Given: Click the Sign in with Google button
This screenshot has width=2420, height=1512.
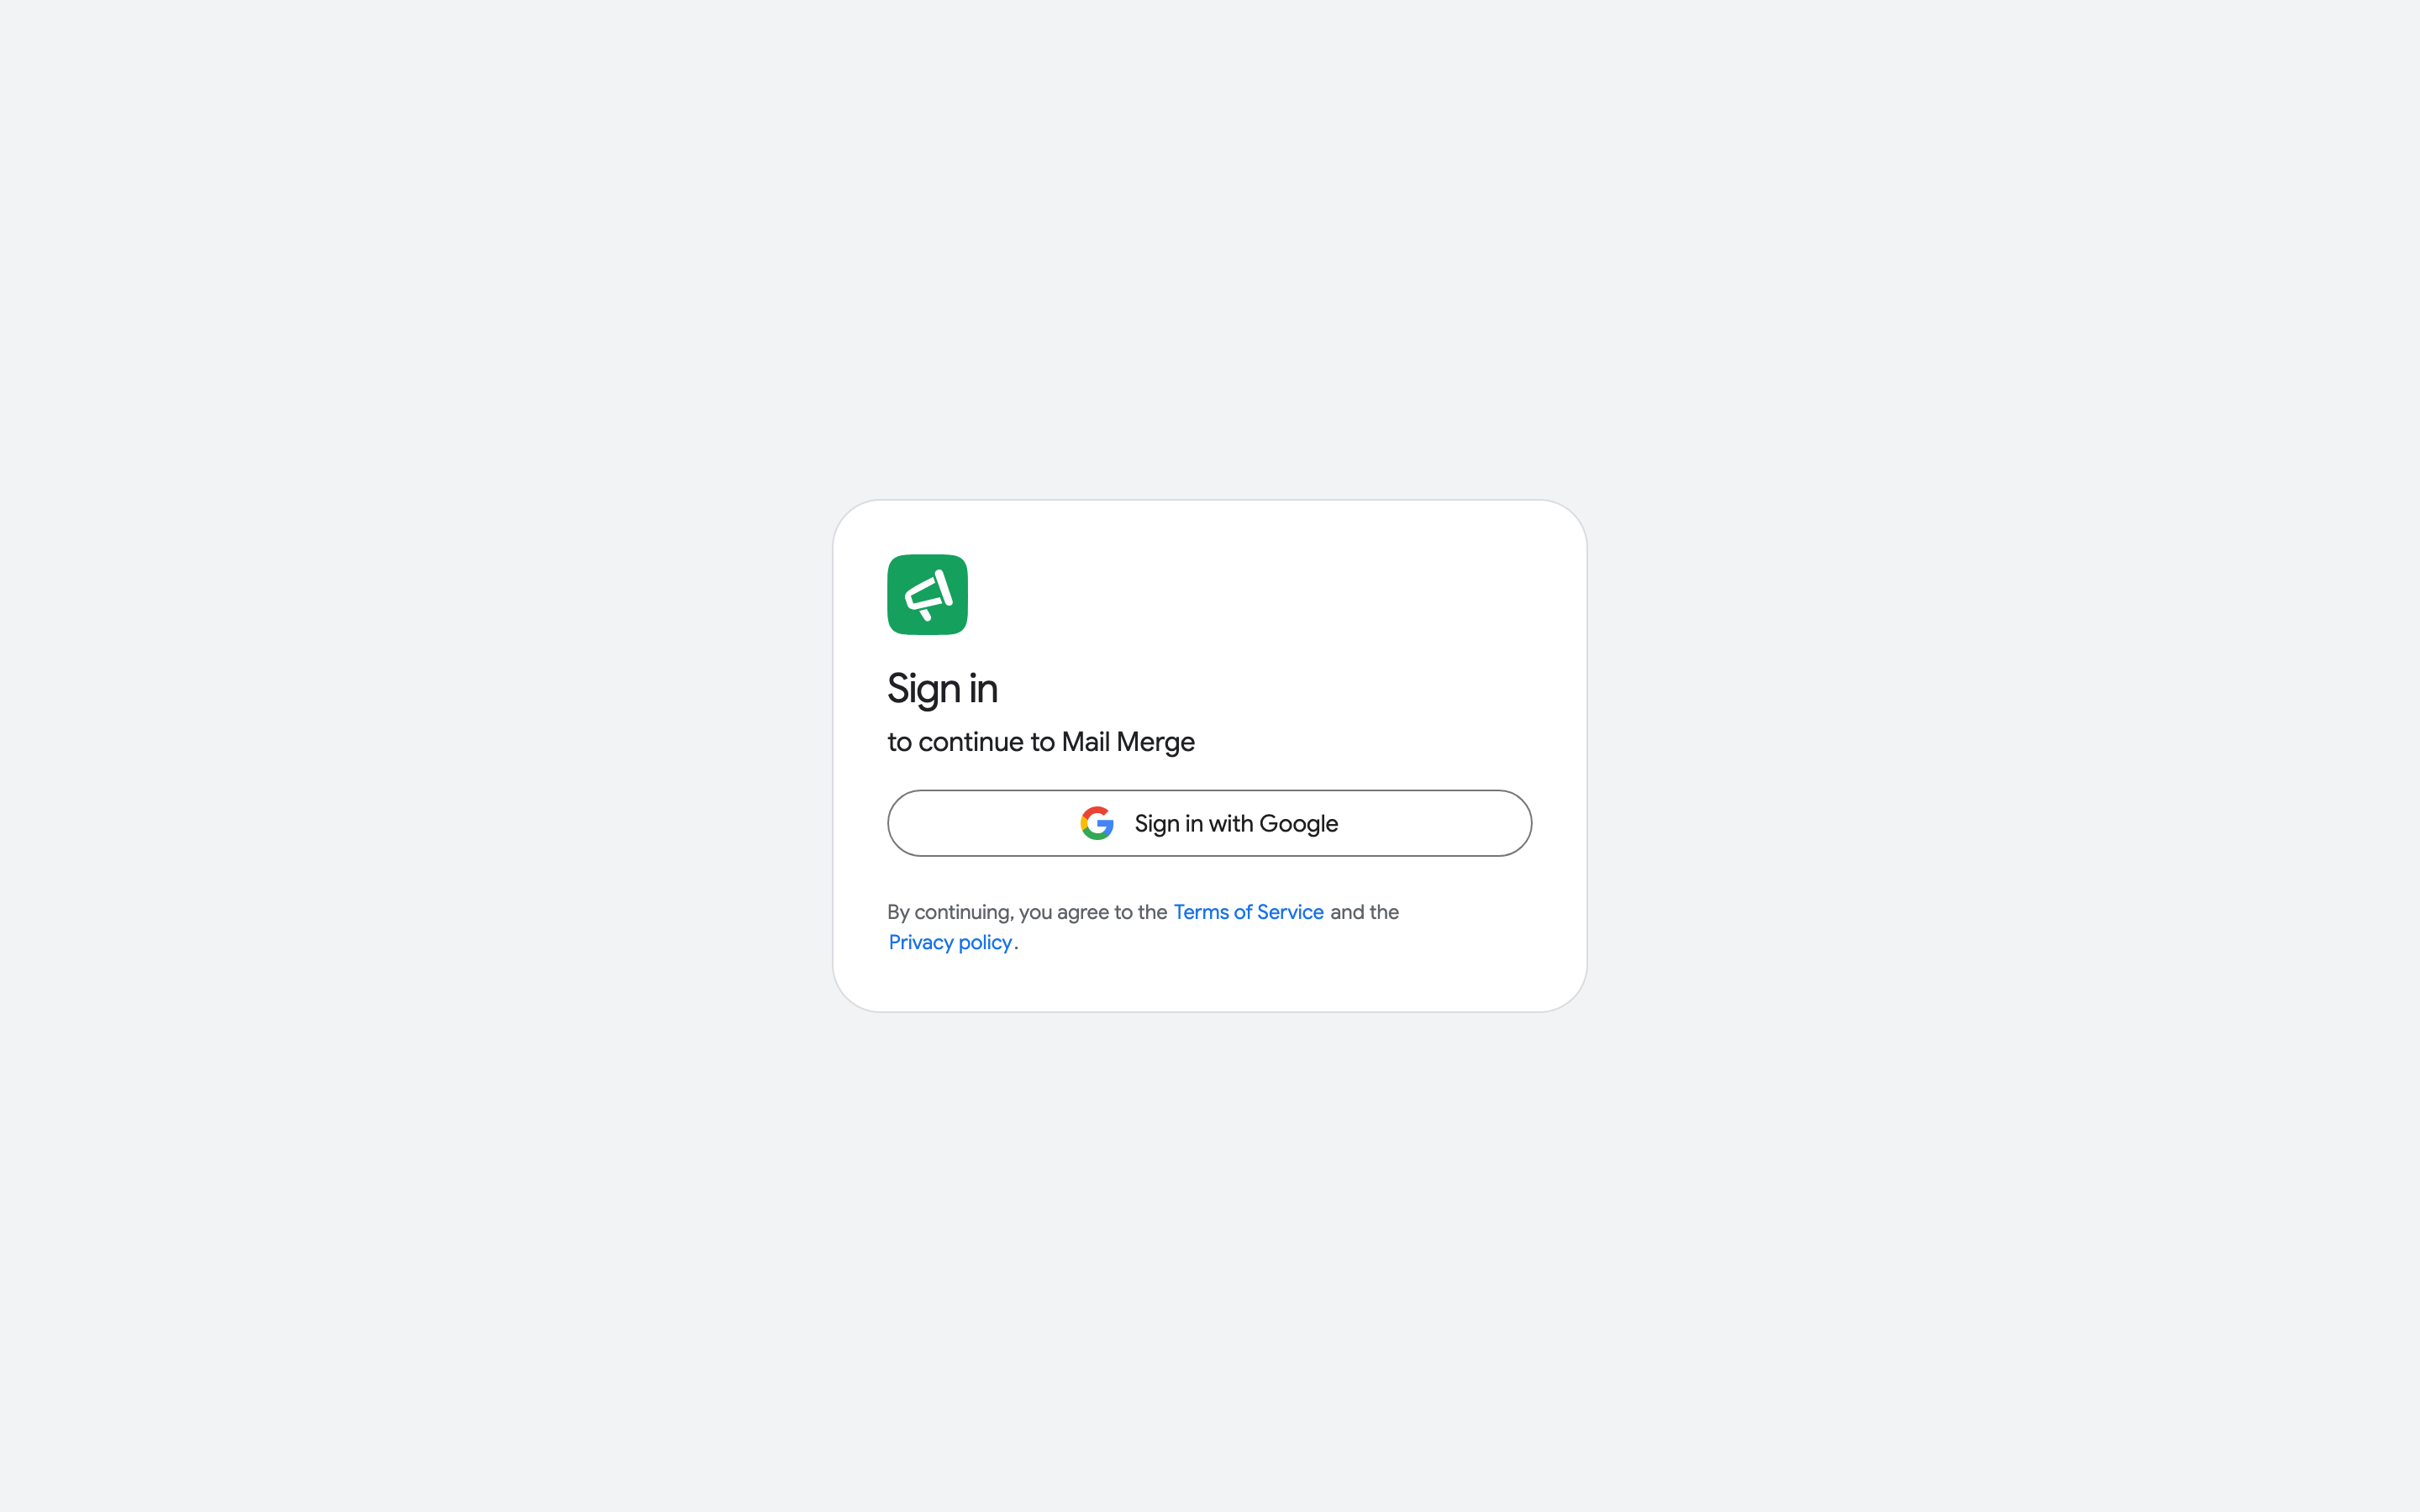Looking at the screenshot, I should pyautogui.click(x=1209, y=823).
